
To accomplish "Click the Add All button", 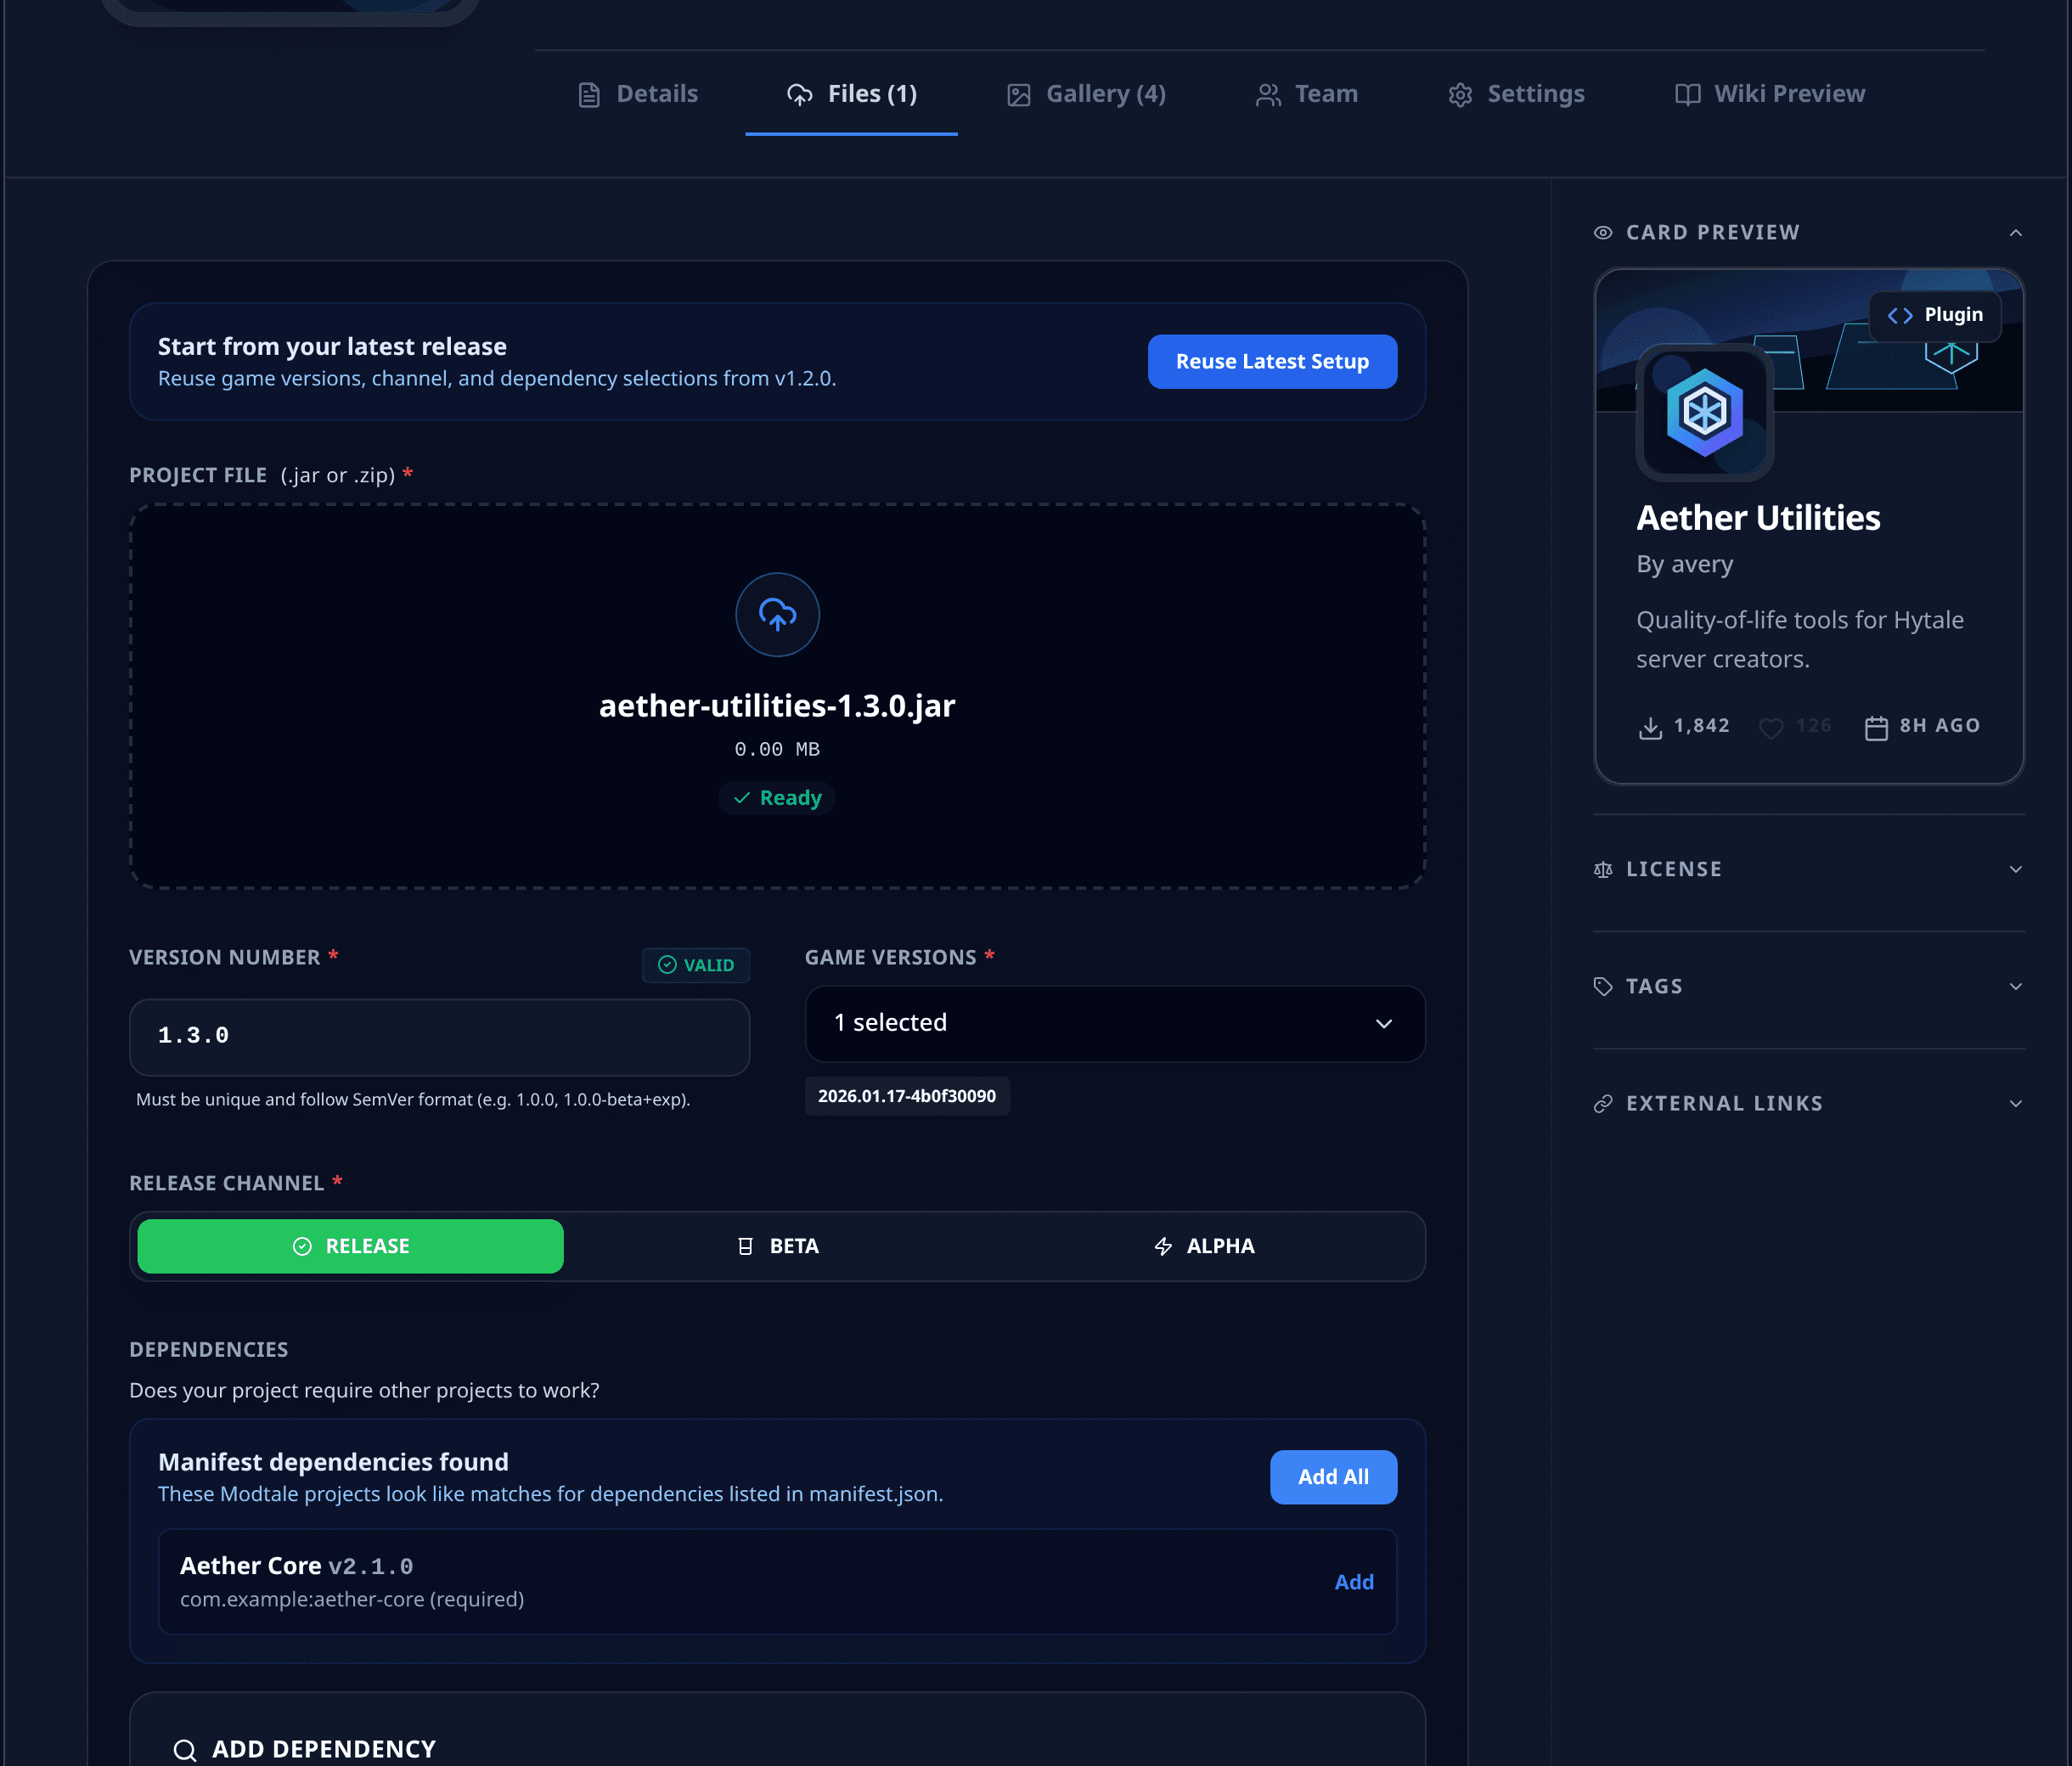I will pyautogui.click(x=1333, y=1477).
